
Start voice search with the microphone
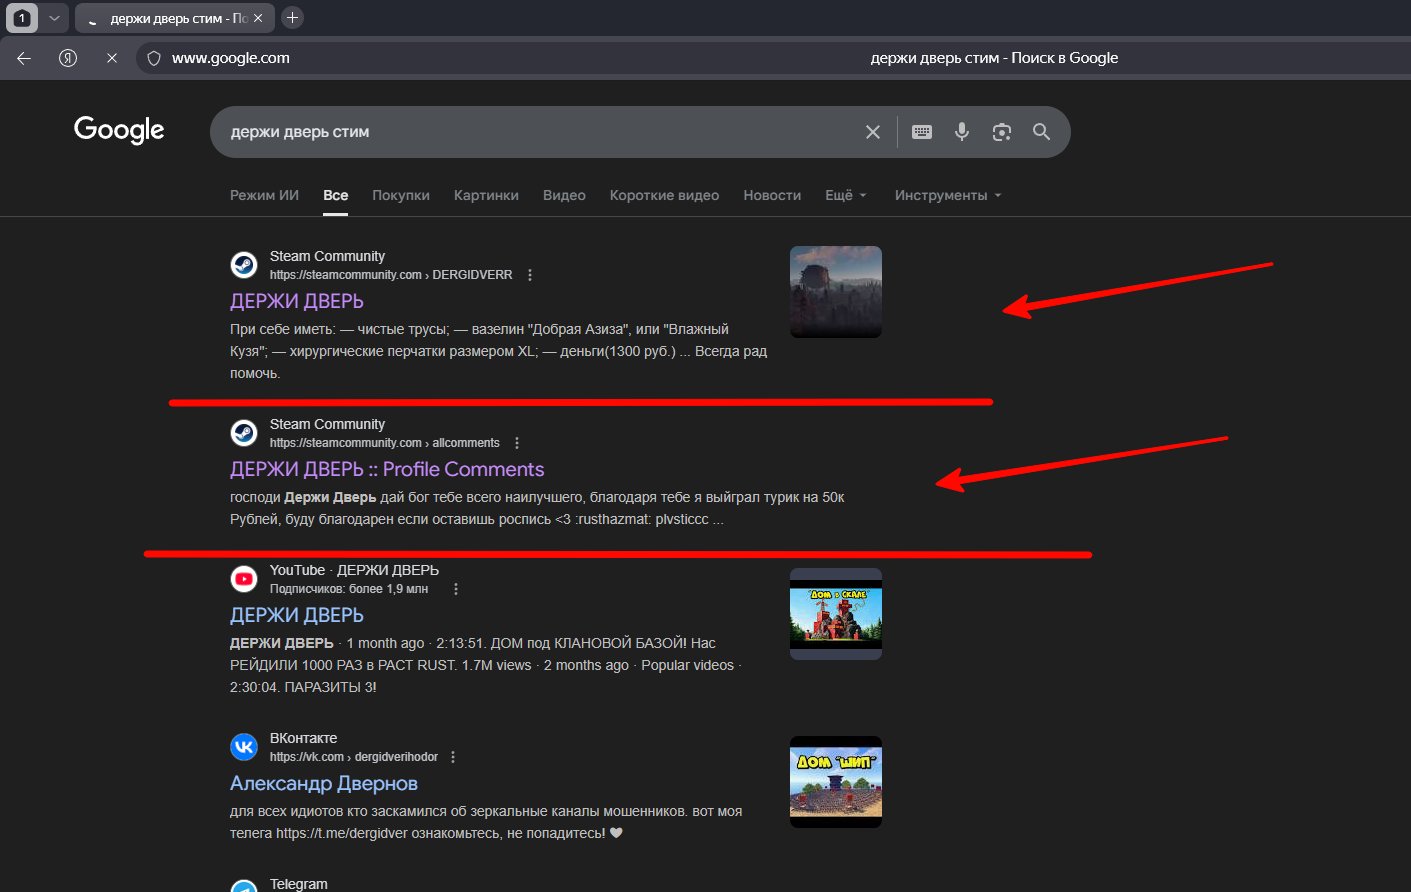[962, 132]
